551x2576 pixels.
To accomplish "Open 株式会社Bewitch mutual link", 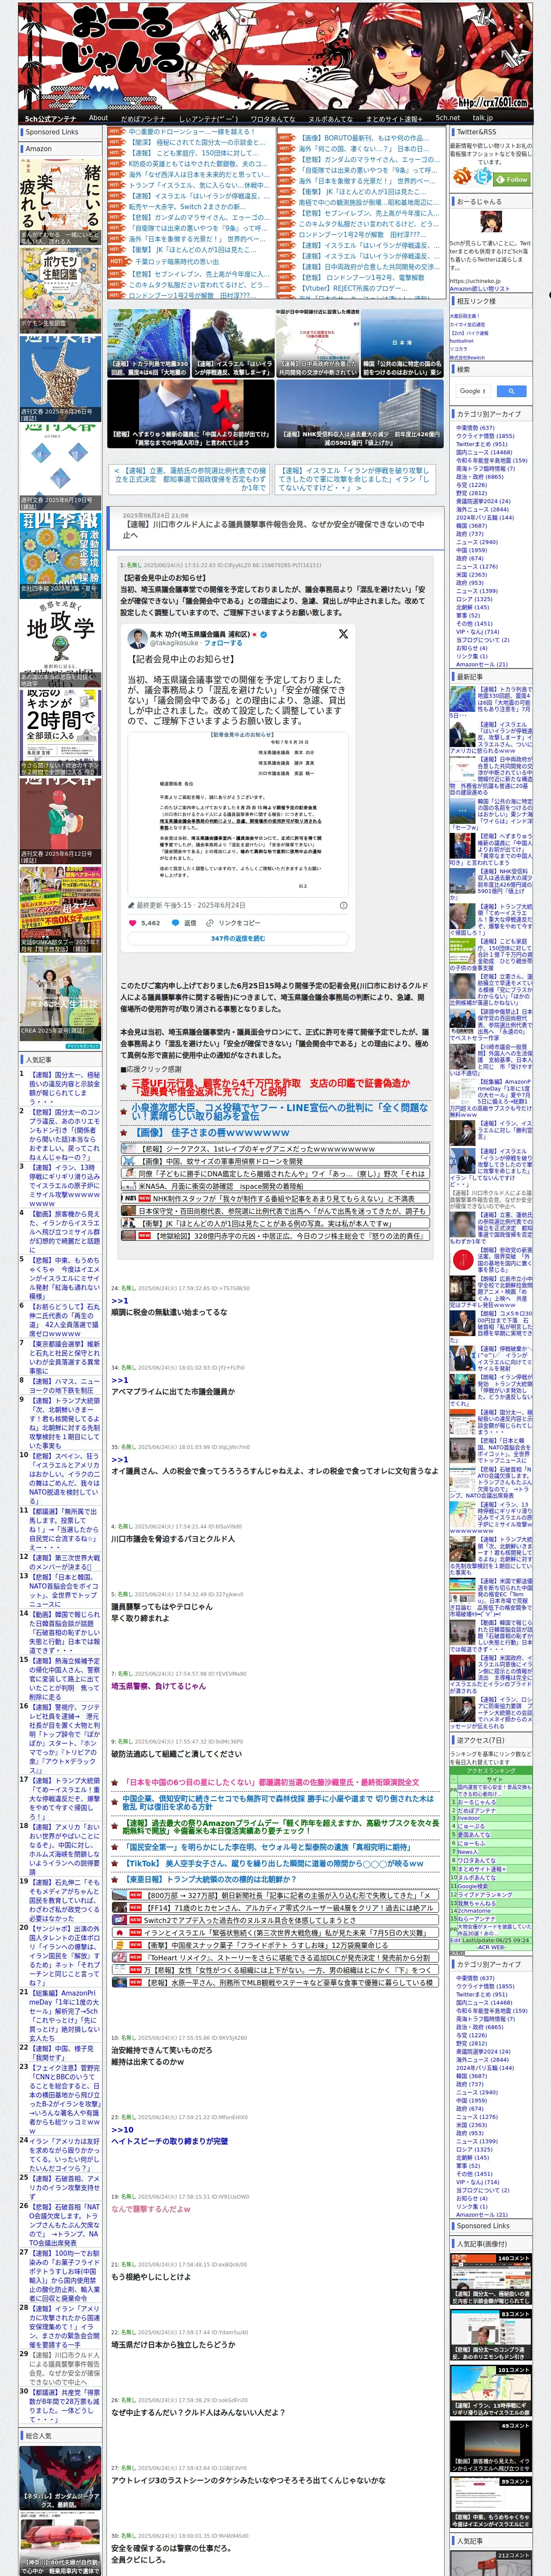I will coord(467,357).
